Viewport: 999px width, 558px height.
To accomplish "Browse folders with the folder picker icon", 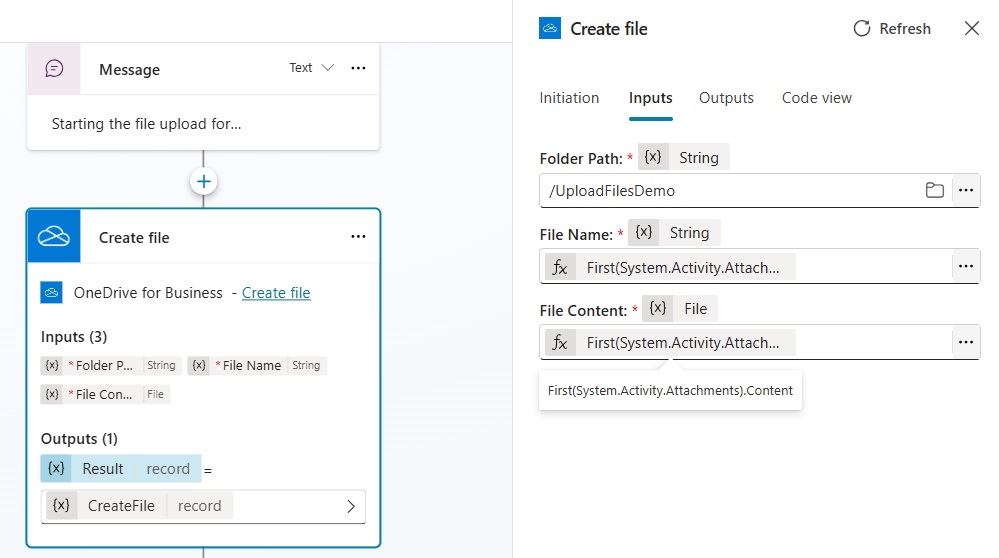I will point(935,190).
